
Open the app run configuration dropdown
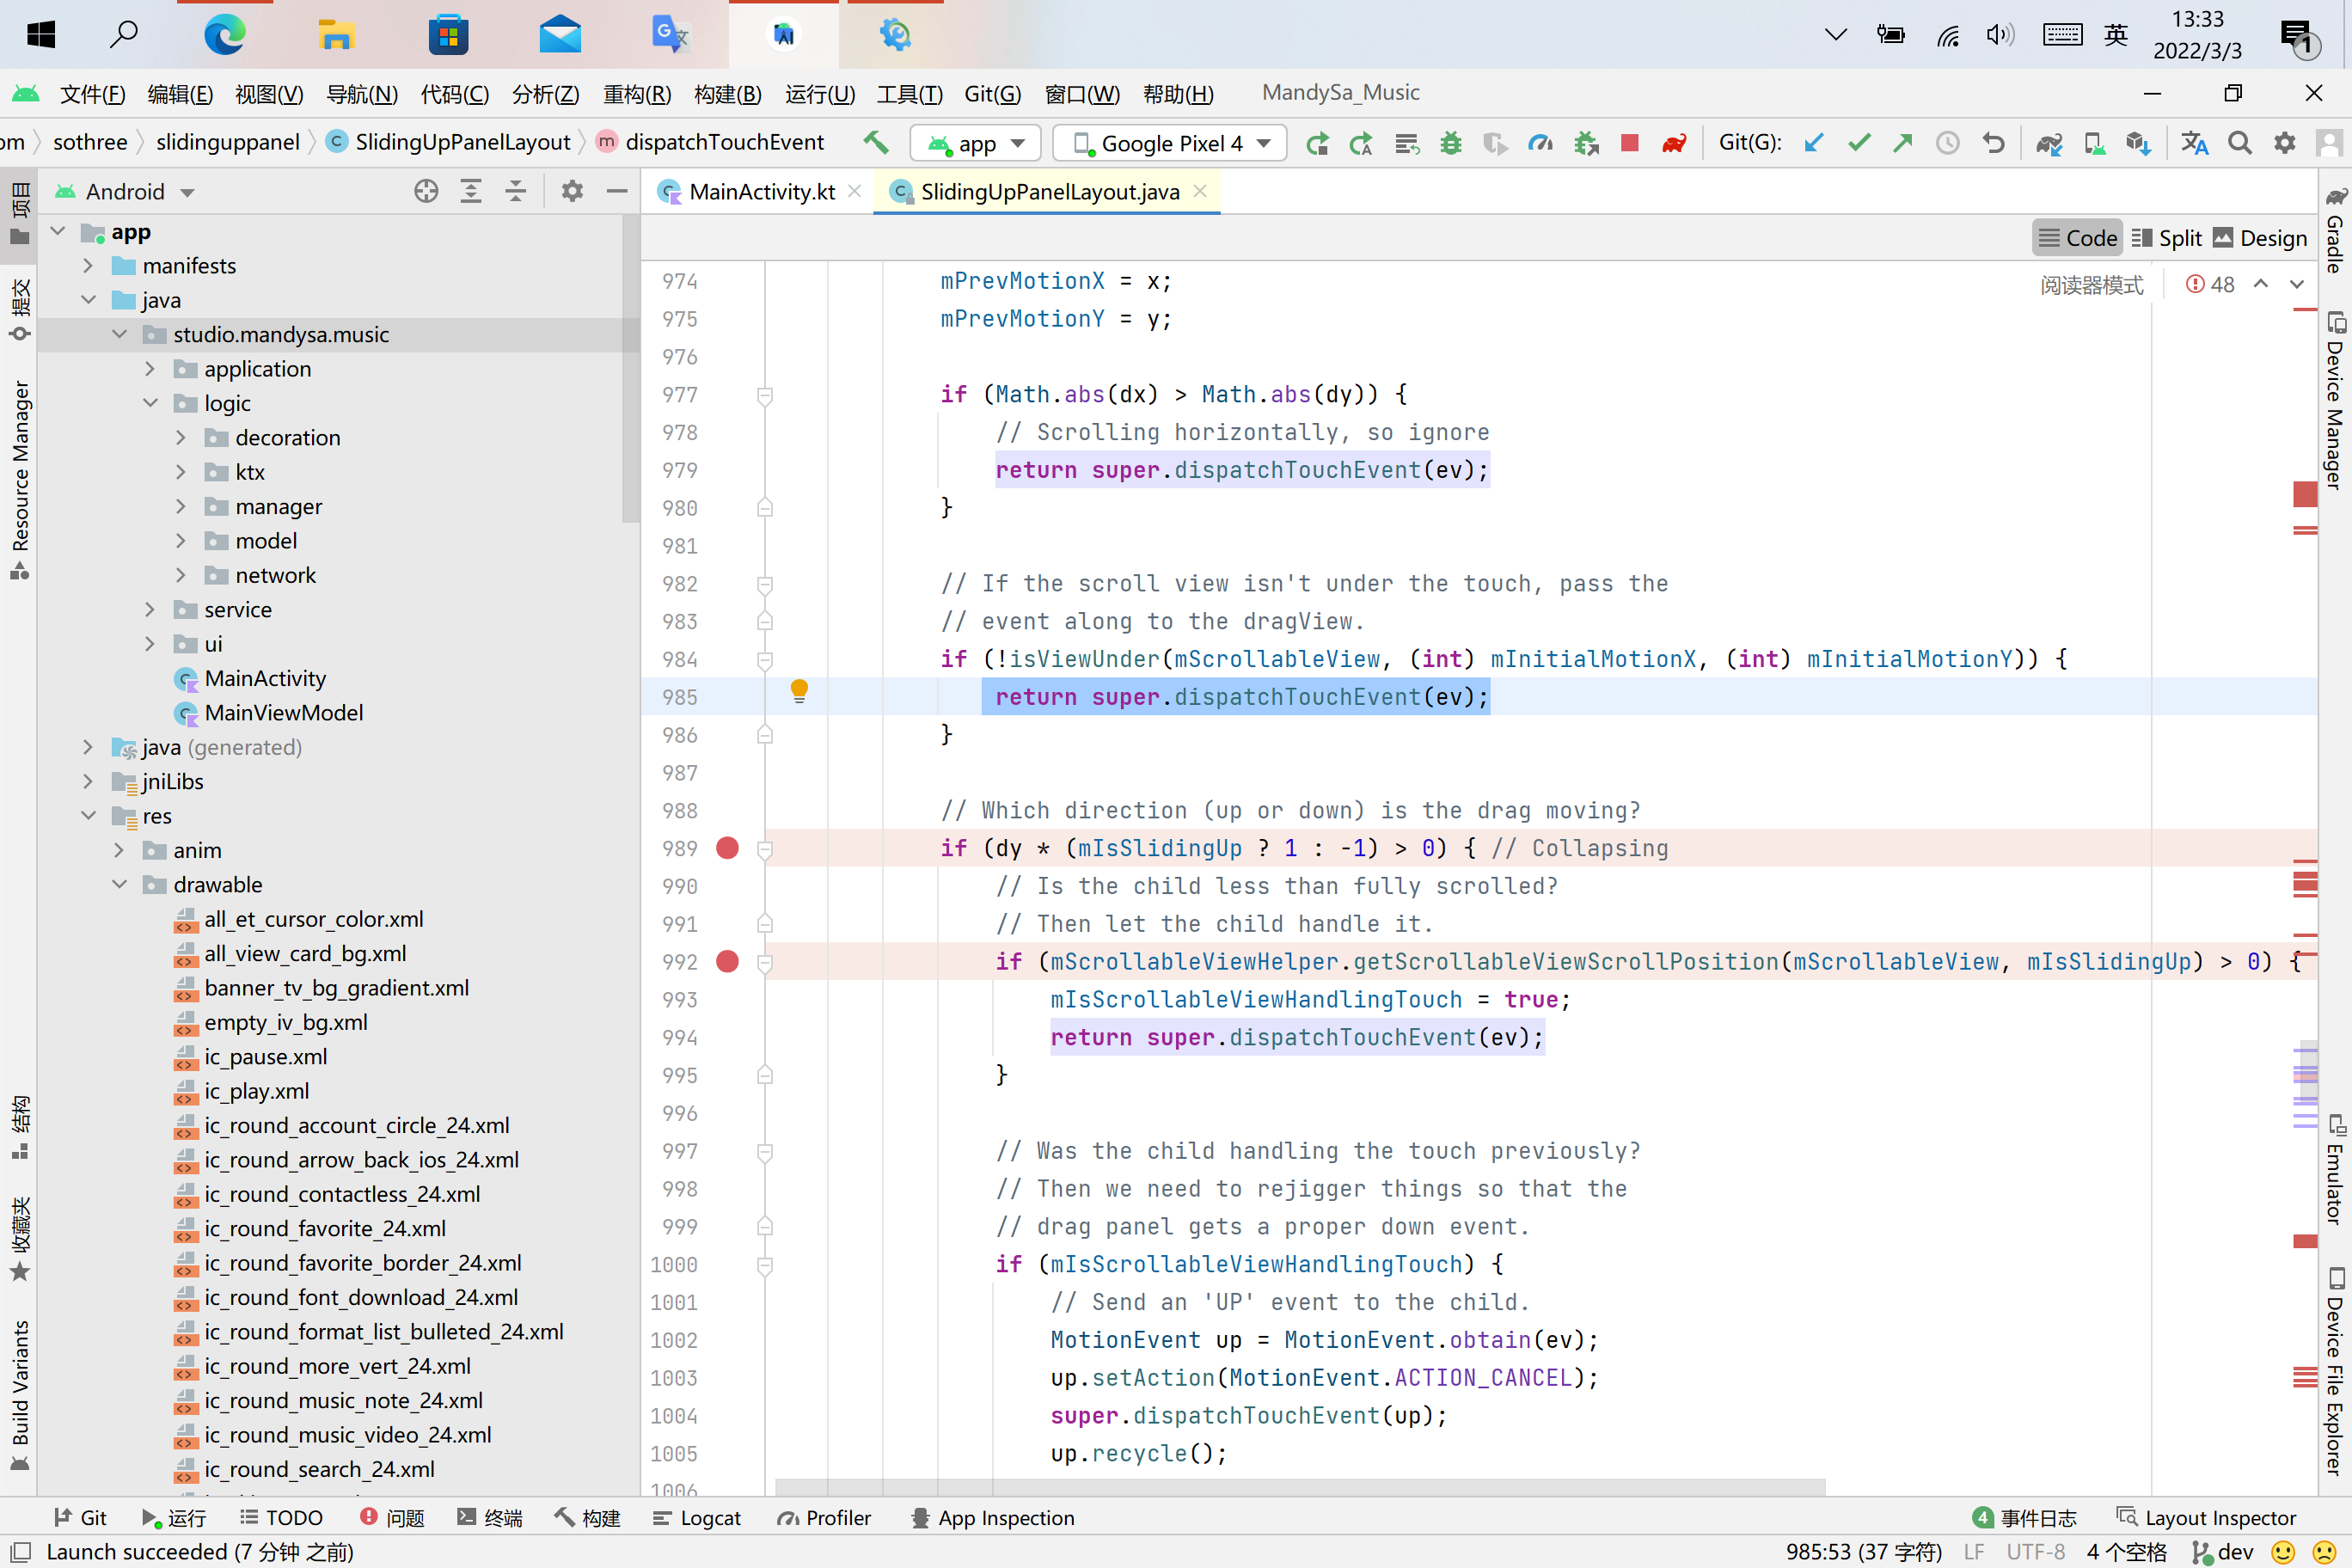tap(975, 144)
